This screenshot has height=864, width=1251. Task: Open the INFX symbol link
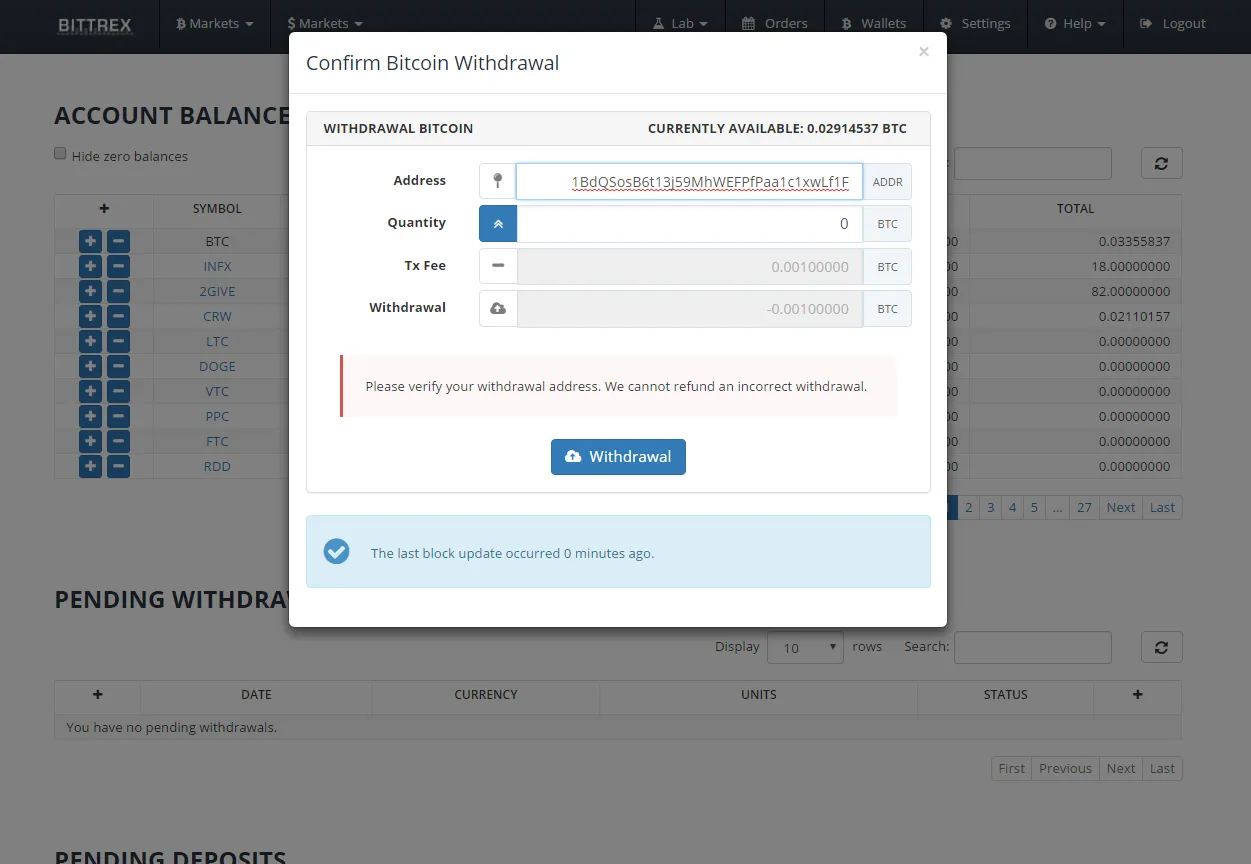[x=217, y=267]
